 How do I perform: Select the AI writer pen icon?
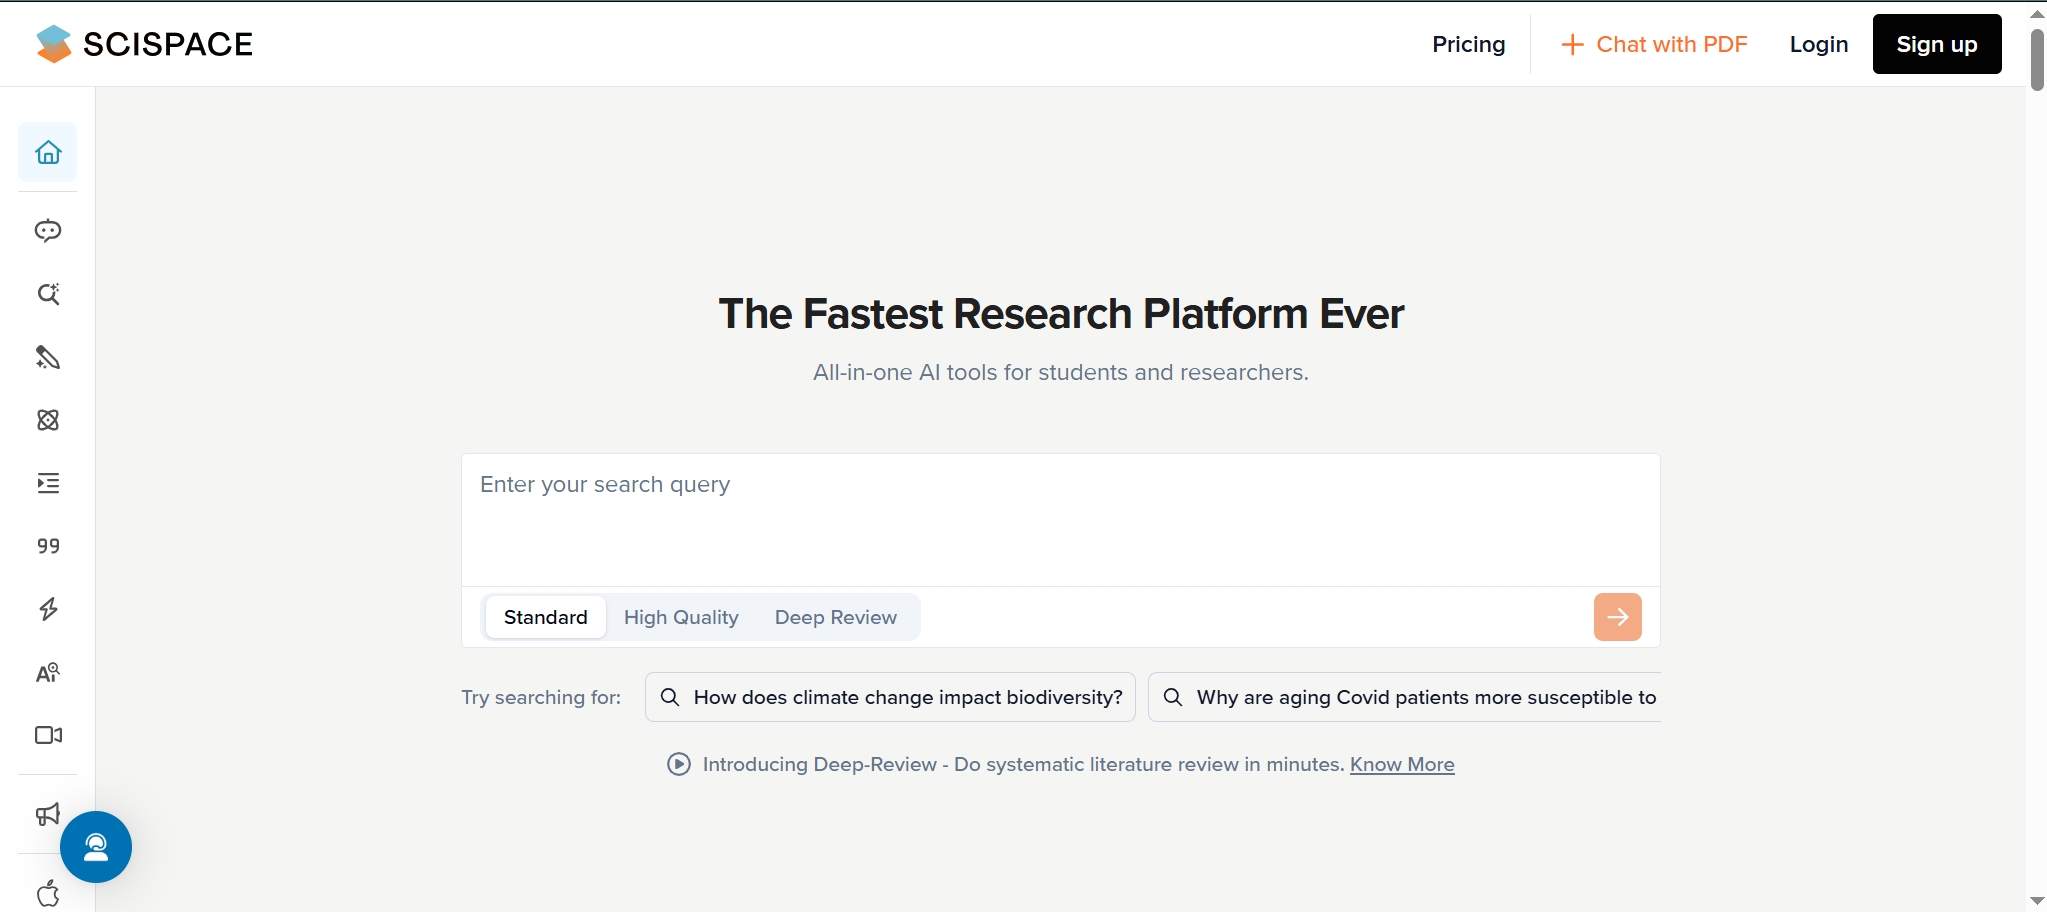pyautogui.click(x=48, y=357)
